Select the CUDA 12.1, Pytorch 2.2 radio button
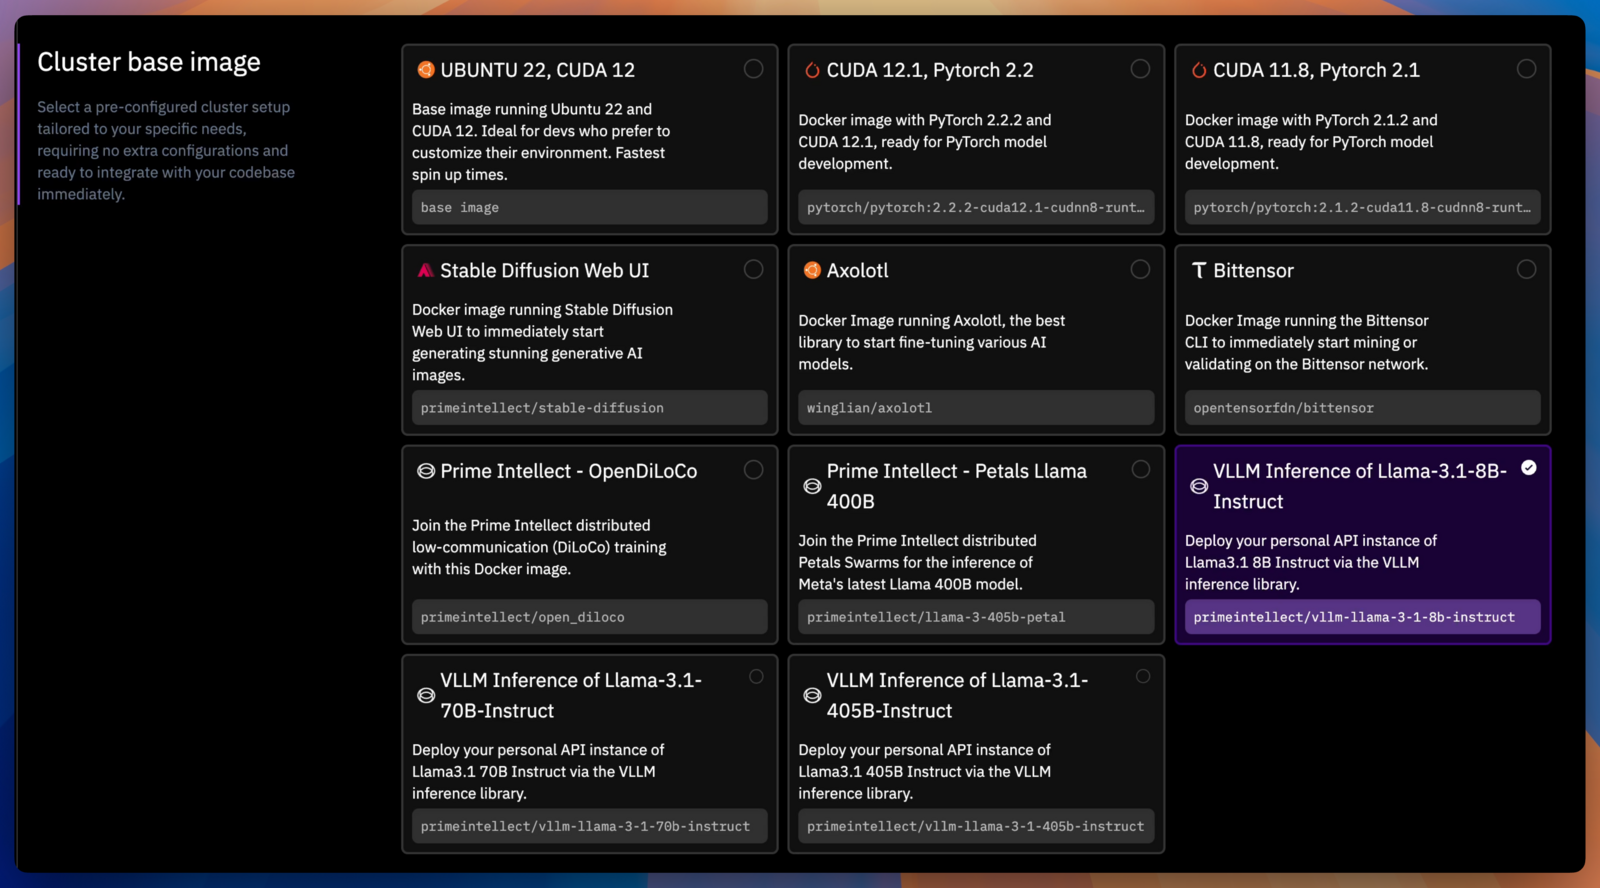Screen dimensions: 1600x888 click(x=1140, y=69)
